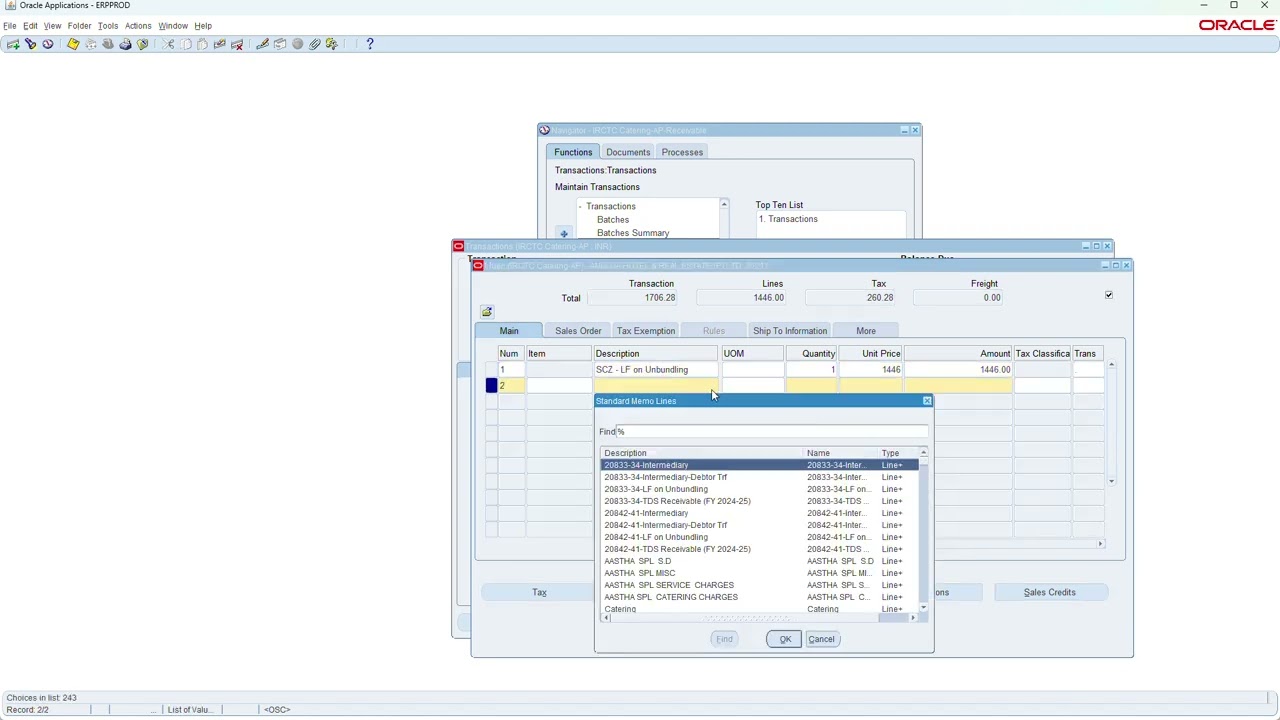Click the Paste toolbar icon

coord(202,44)
